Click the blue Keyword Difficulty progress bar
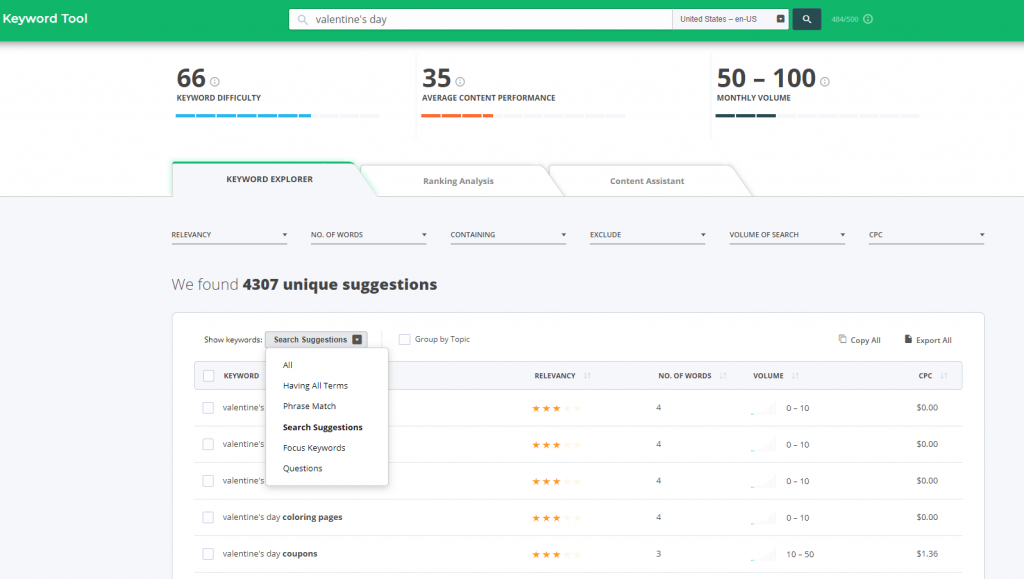1024x579 pixels. pyautogui.click(x=243, y=116)
